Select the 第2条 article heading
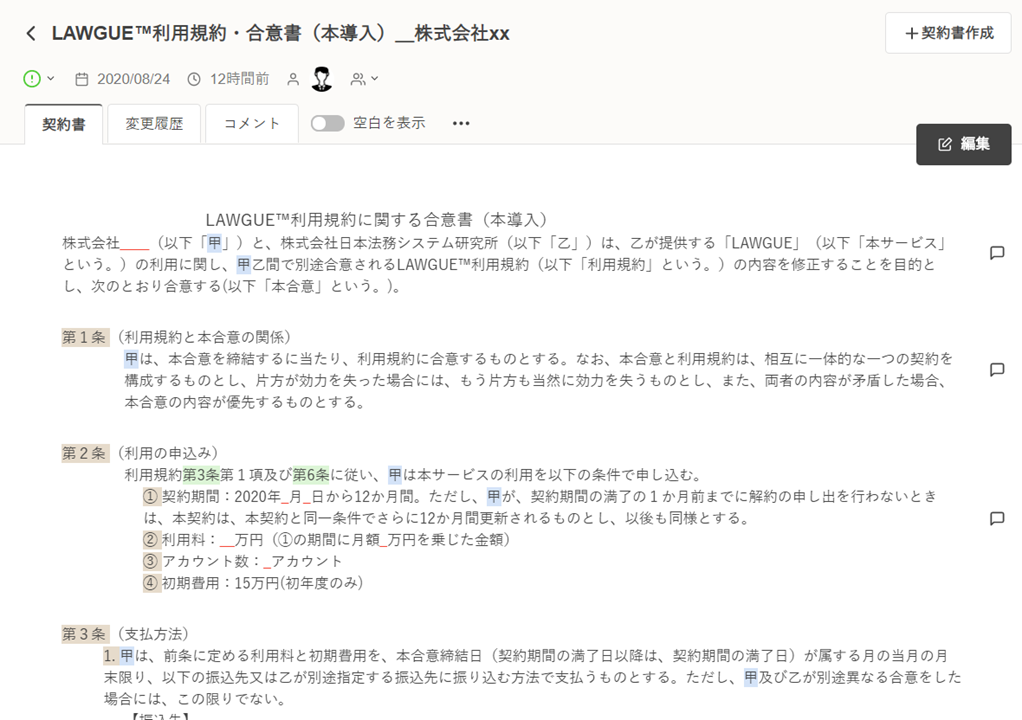 click(84, 453)
